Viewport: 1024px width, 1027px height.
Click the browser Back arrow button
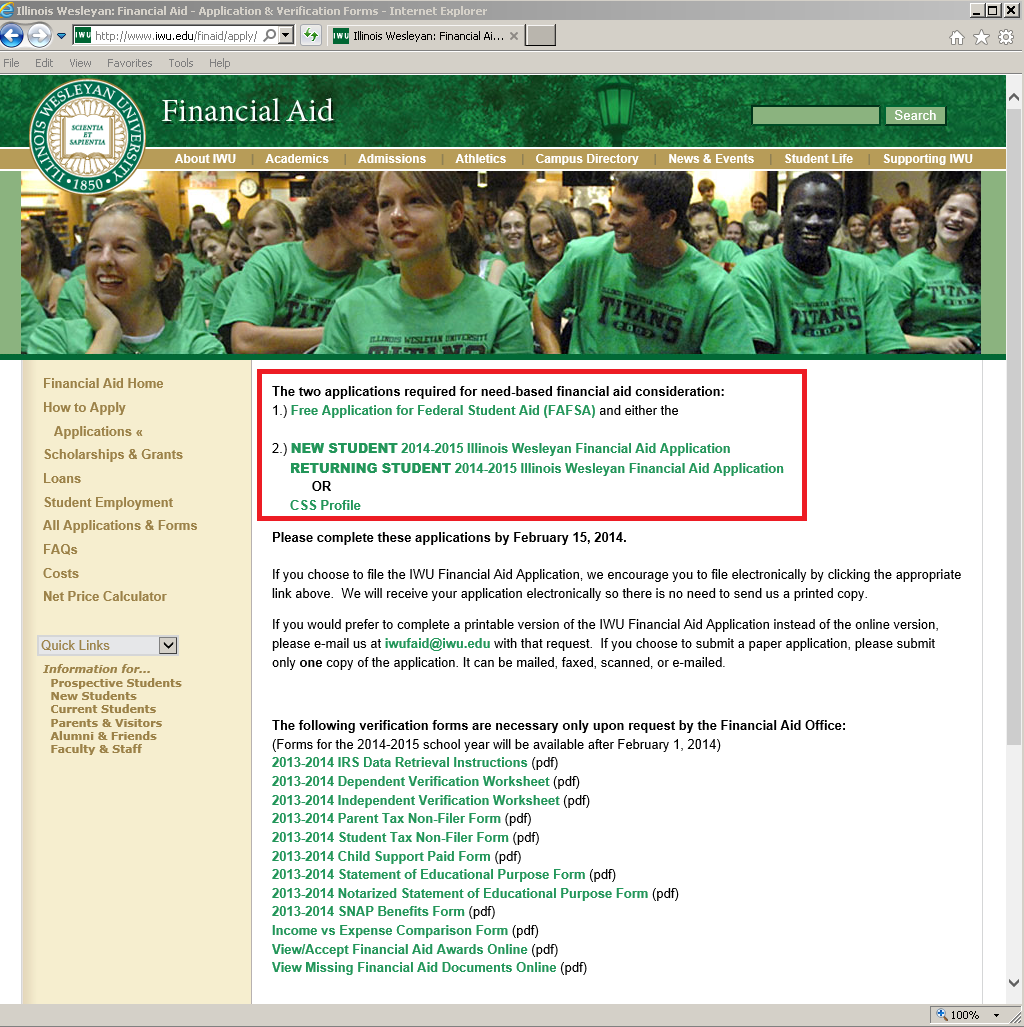(13, 36)
